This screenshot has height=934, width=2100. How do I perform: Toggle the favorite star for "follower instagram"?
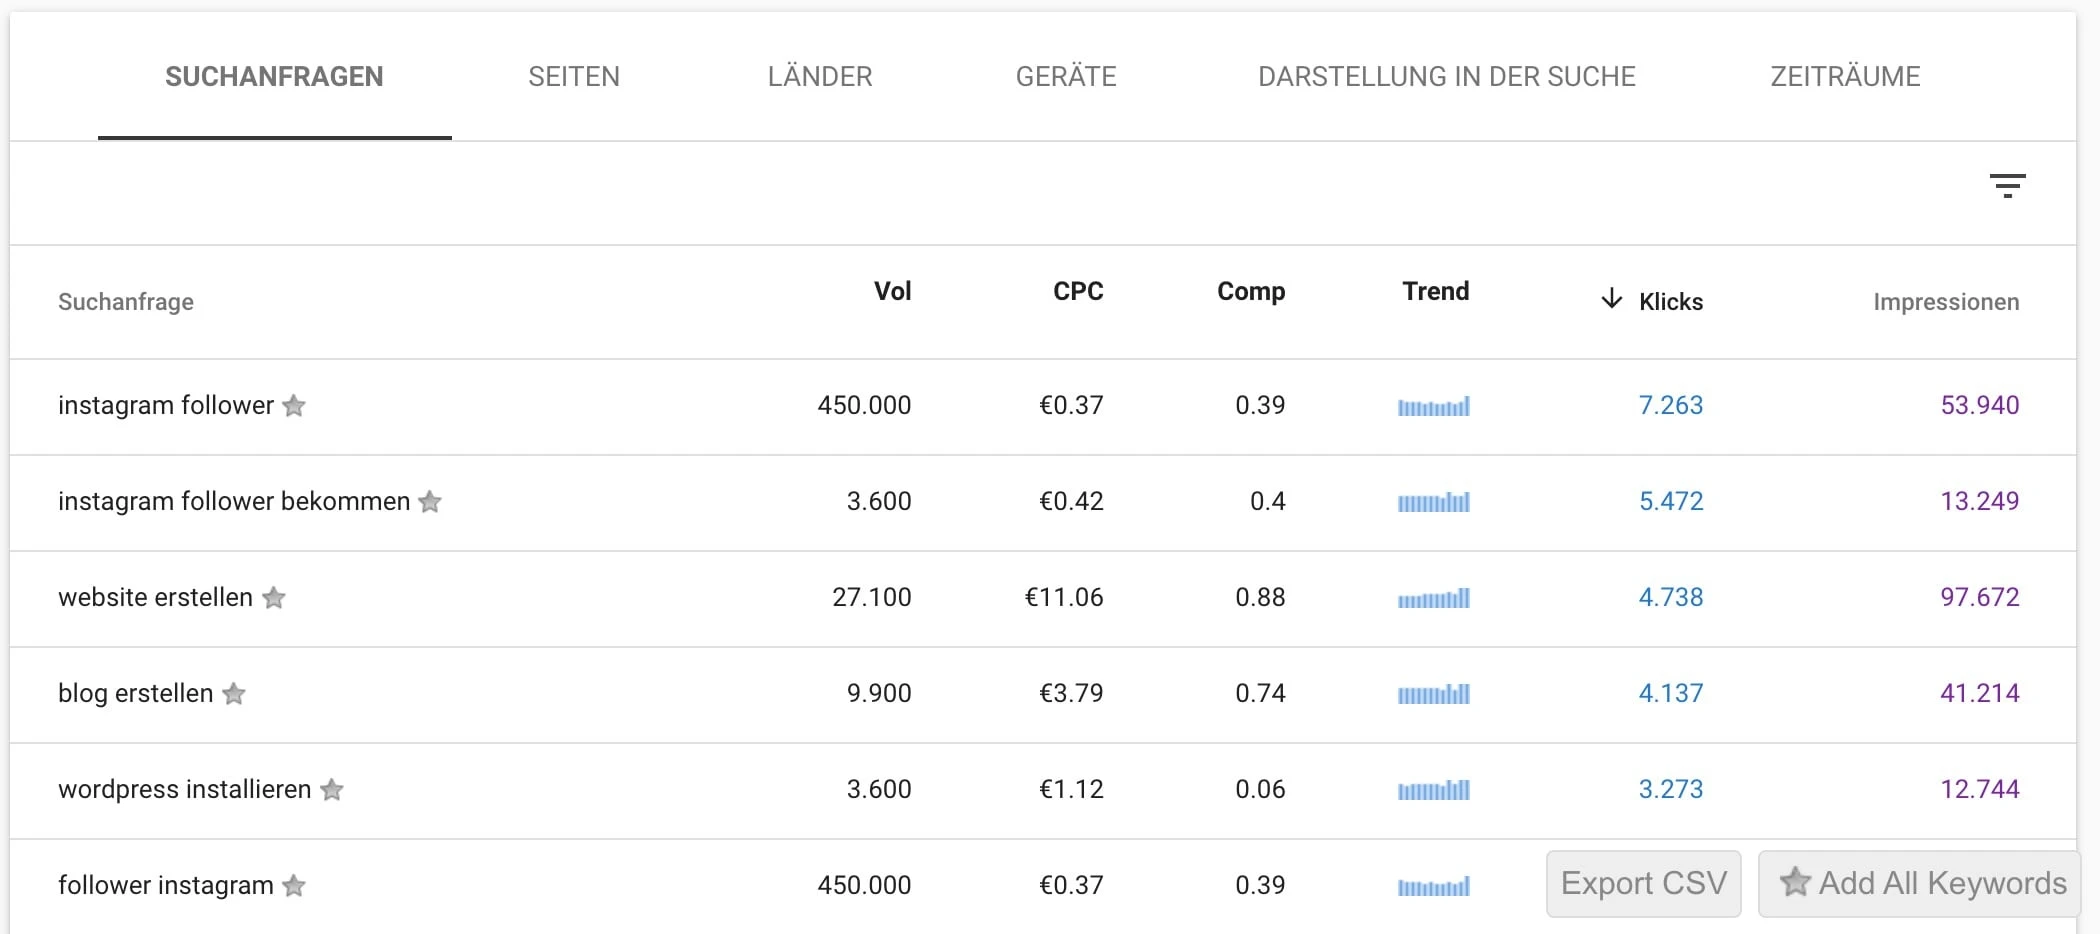point(295,886)
